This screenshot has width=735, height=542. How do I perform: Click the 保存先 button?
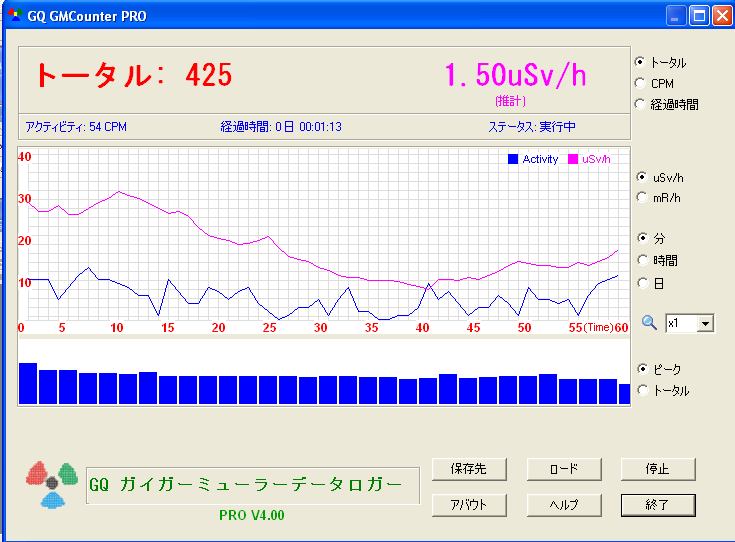[x=469, y=469]
